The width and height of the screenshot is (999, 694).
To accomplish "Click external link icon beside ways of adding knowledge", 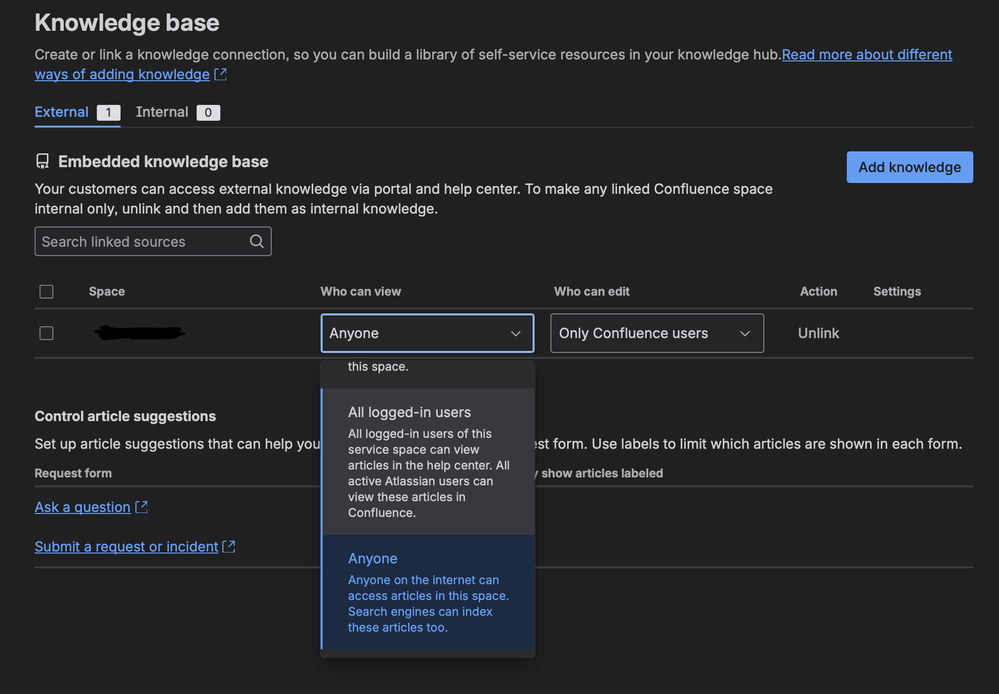I will click(x=221, y=74).
